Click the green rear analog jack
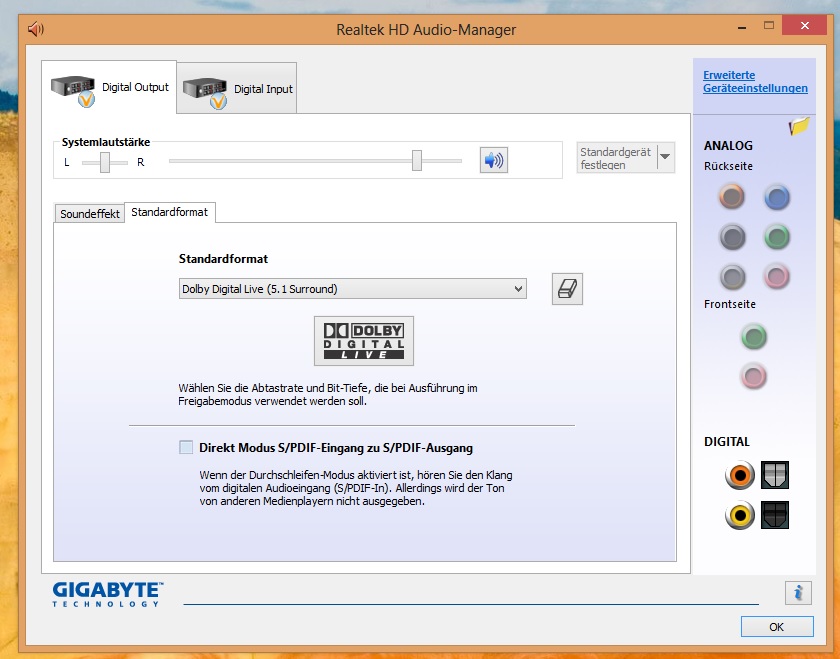840x659 pixels. point(777,237)
